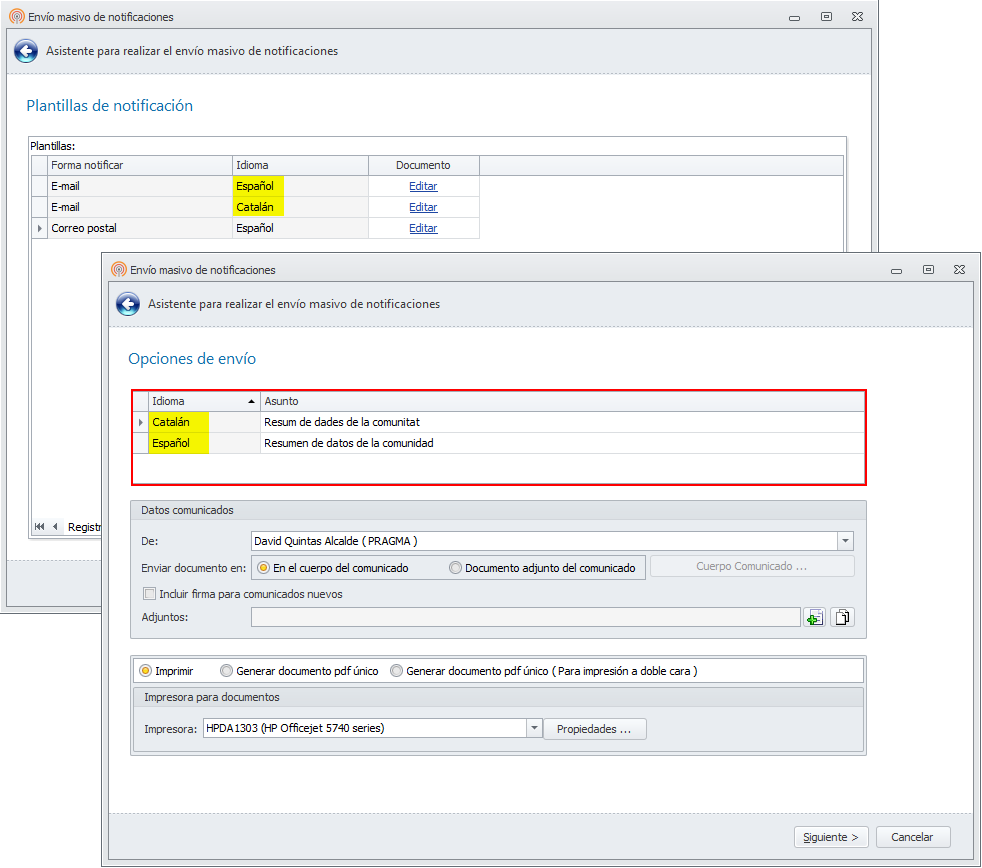This screenshot has width=982, height=868.
Task: Click the Correo postal row indicator arrow
Action: point(39,229)
